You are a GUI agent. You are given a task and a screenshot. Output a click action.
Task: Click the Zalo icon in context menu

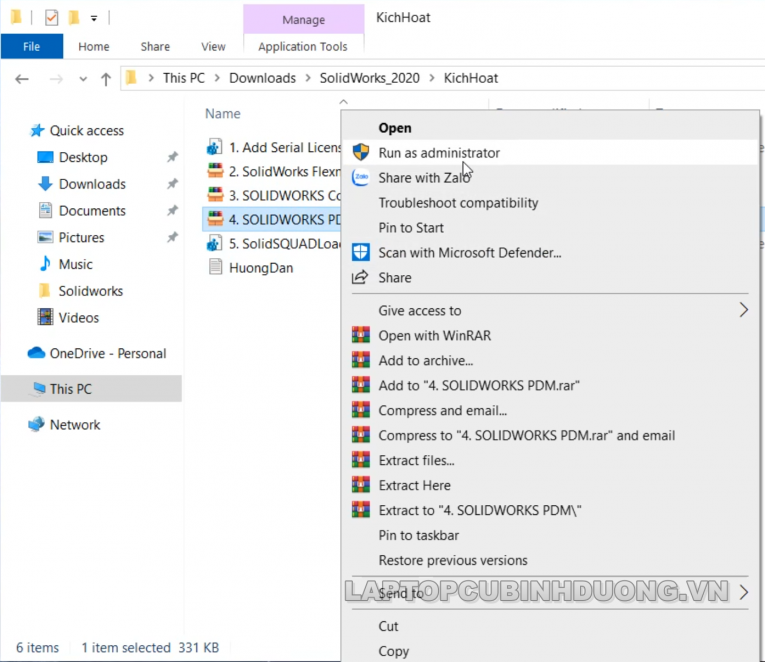click(361, 177)
